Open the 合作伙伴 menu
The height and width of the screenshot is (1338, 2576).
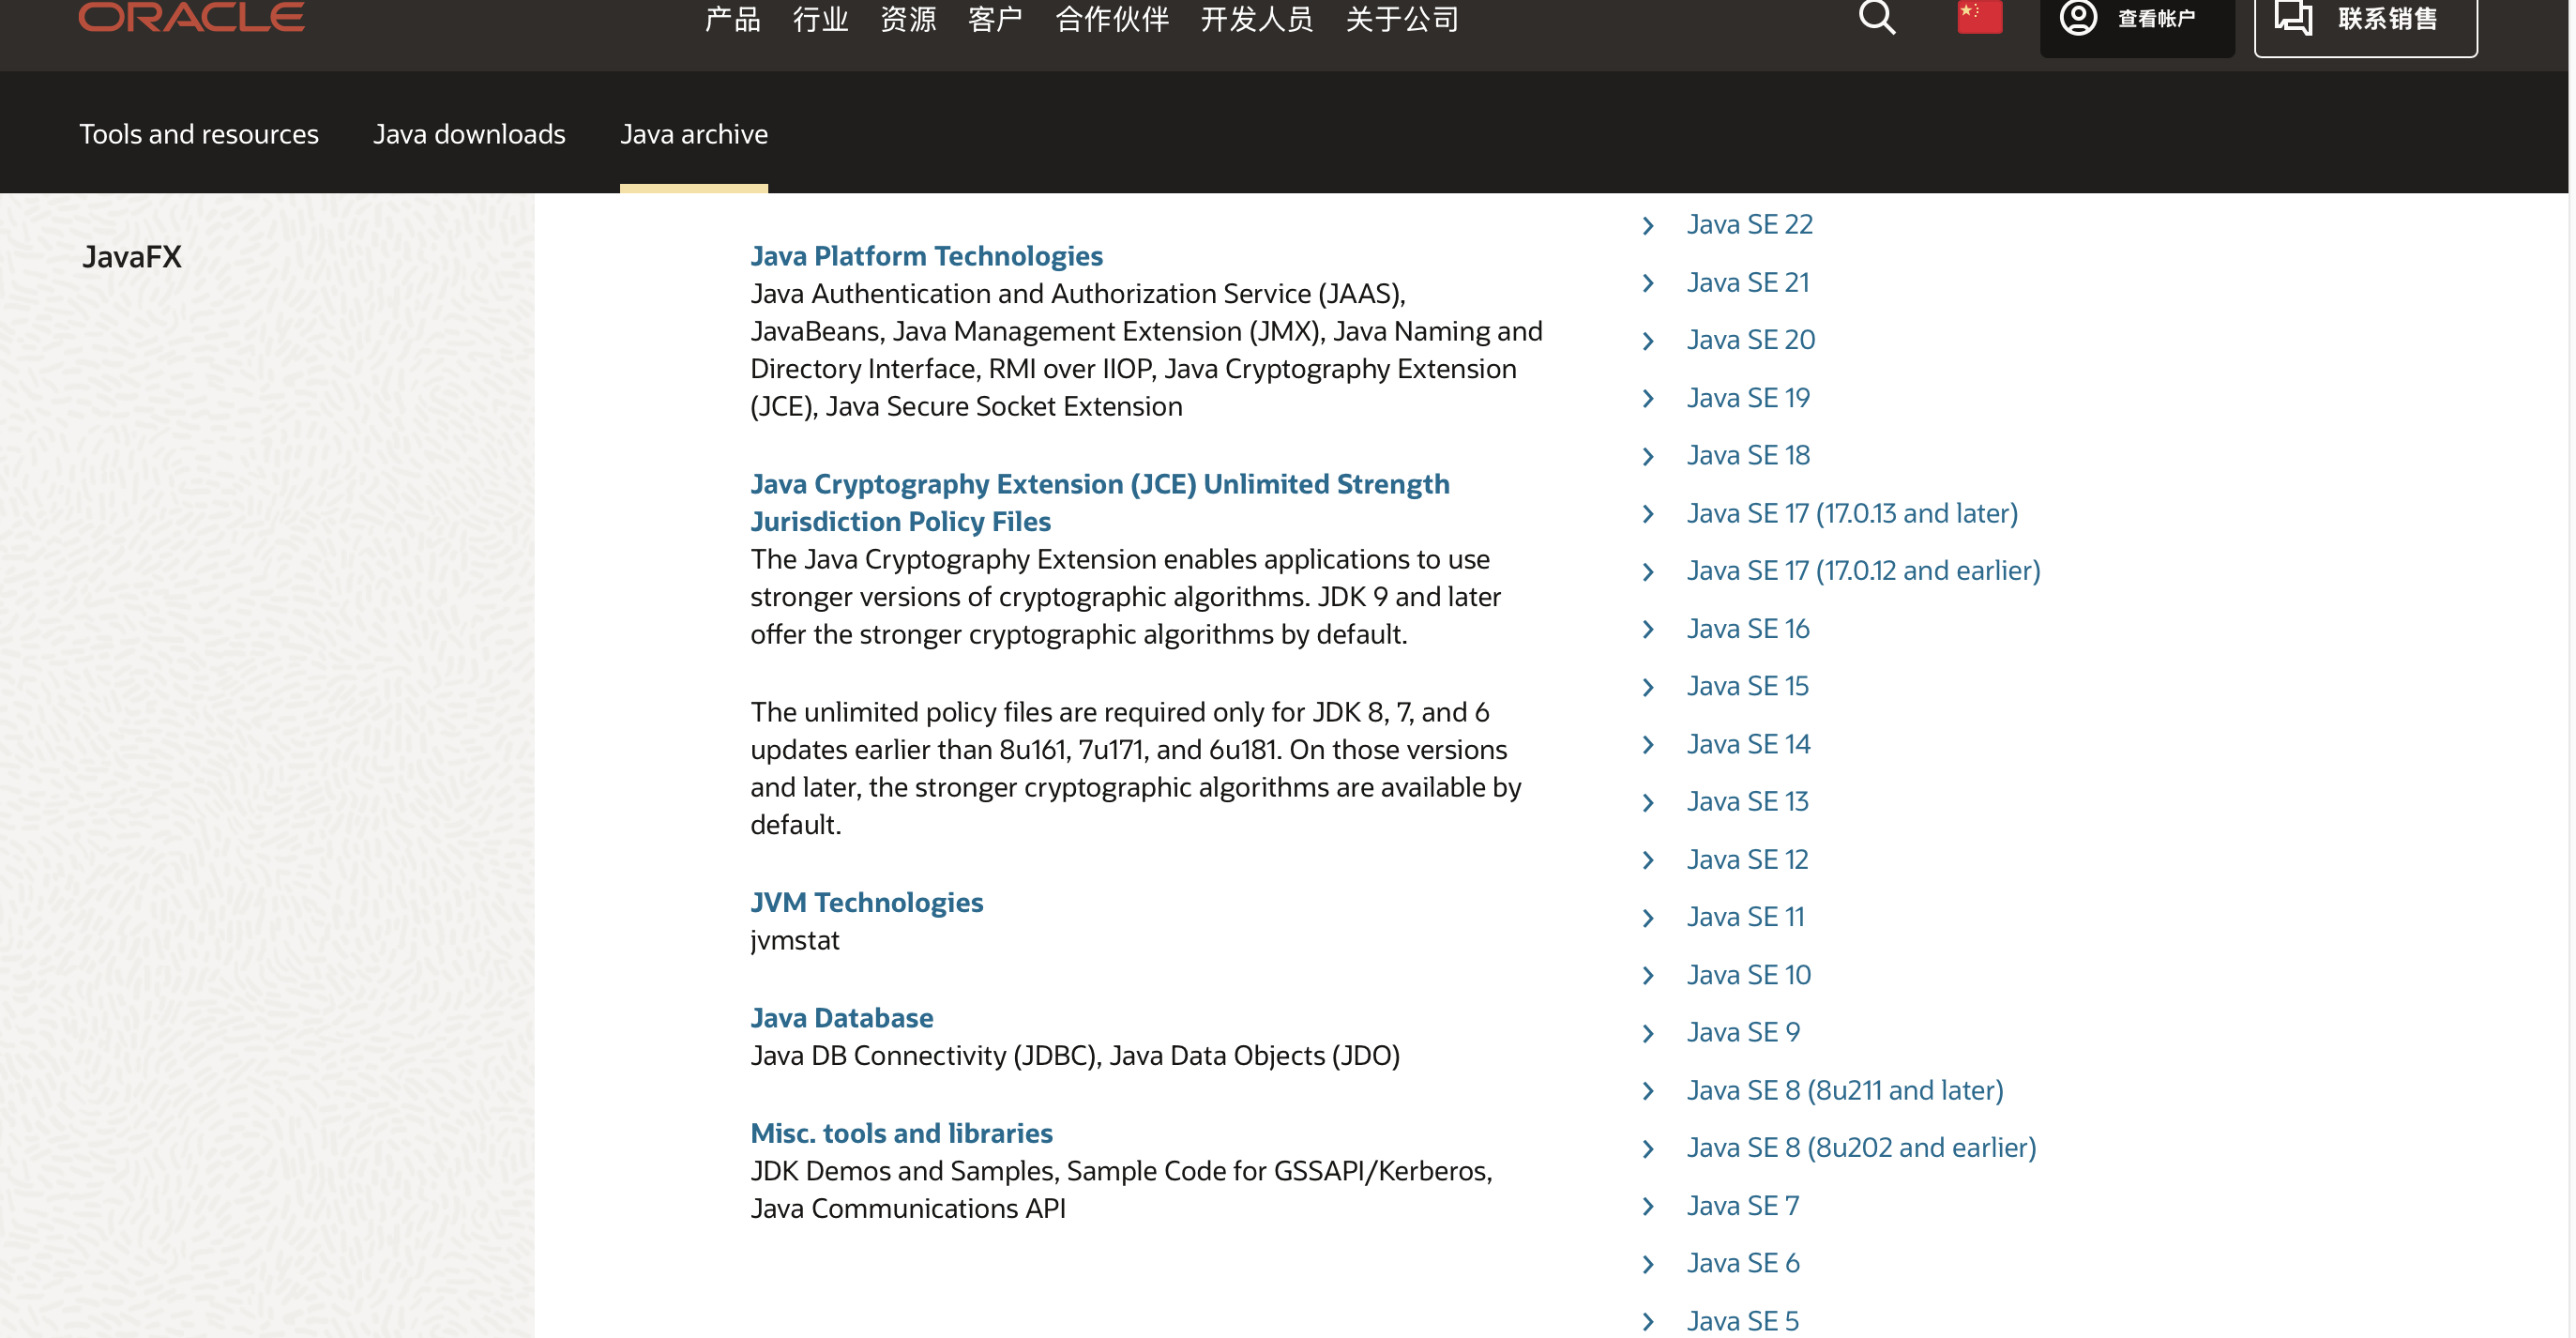pyautogui.click(x=1112, y=19)
